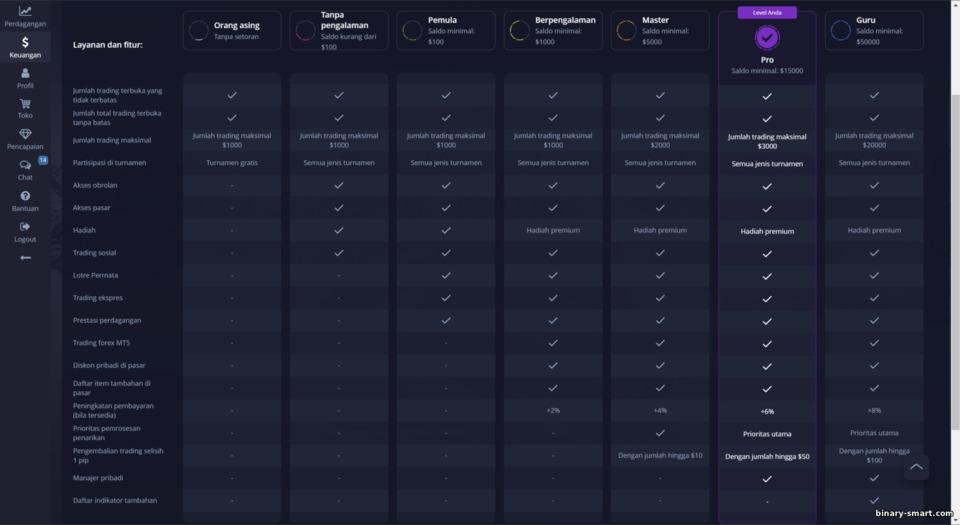Select the Berpengalaman level card

(x=553, y=31)
